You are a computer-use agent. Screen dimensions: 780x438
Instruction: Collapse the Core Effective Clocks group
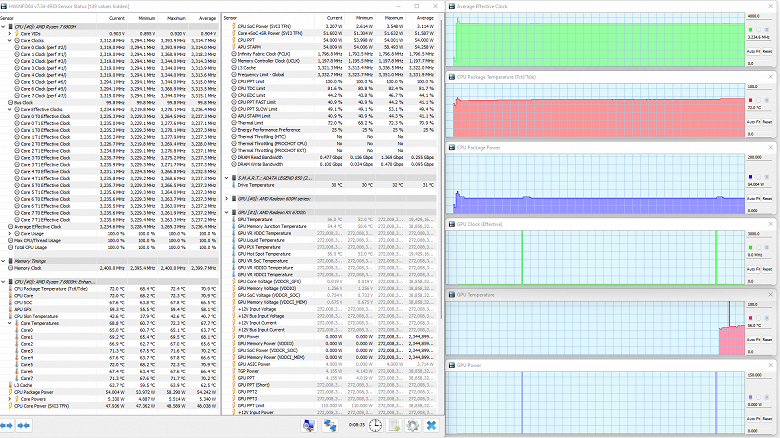pyautogui.click(x=11, y=109)
